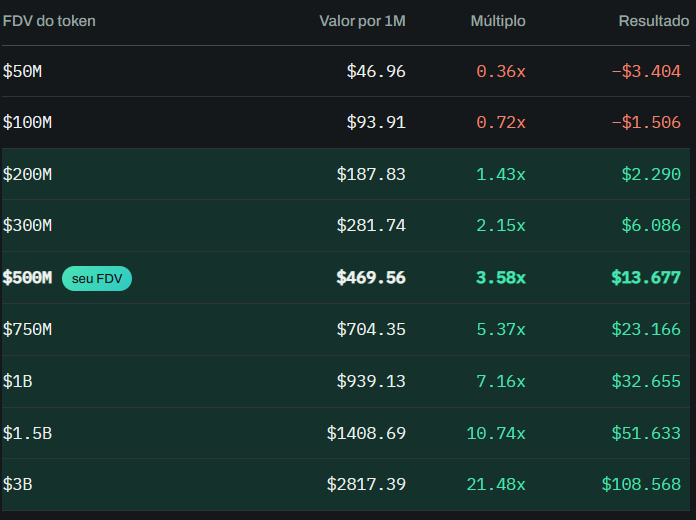Click the 3.58x multiple value
The height and width of the screenshot is (520, 696).
coord(501,278)
